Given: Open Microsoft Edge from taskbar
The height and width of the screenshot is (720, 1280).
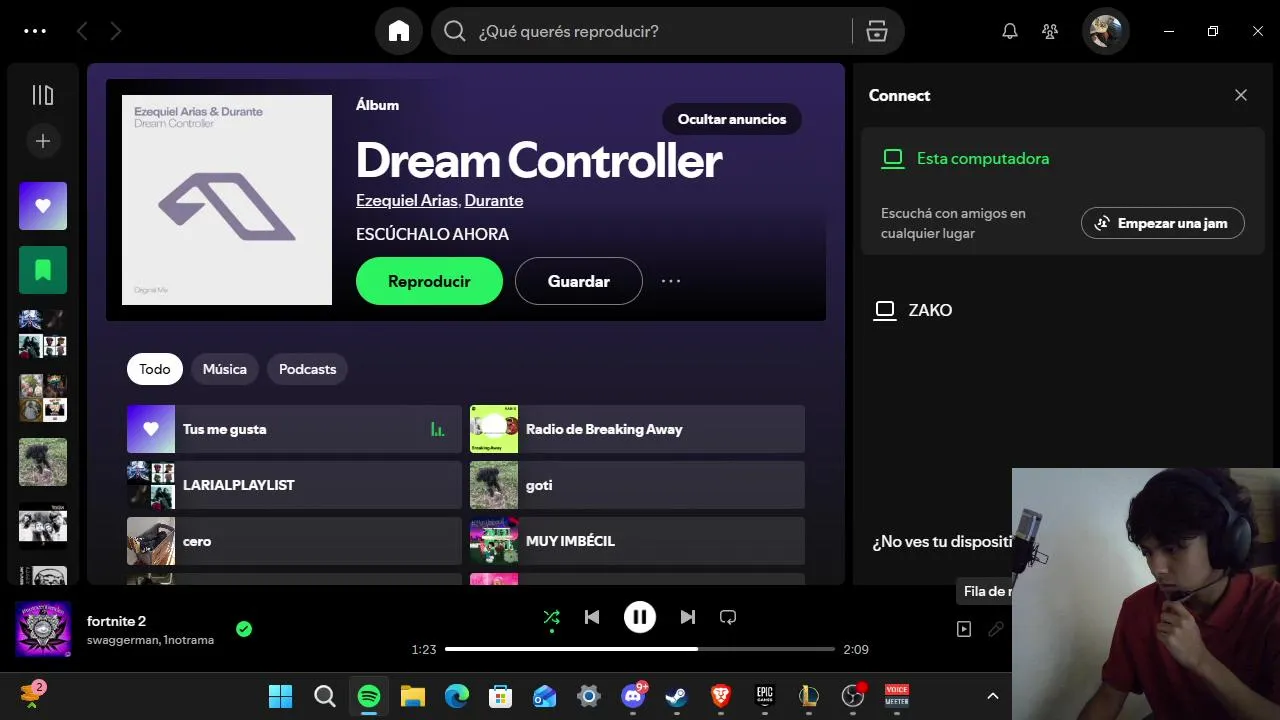Looking at the screenshot, I should click(x=457, y=695).
